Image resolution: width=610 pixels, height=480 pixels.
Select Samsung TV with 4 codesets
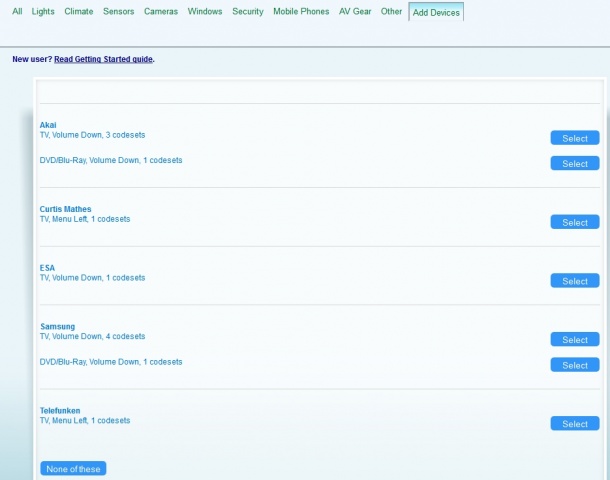[575, 340]
